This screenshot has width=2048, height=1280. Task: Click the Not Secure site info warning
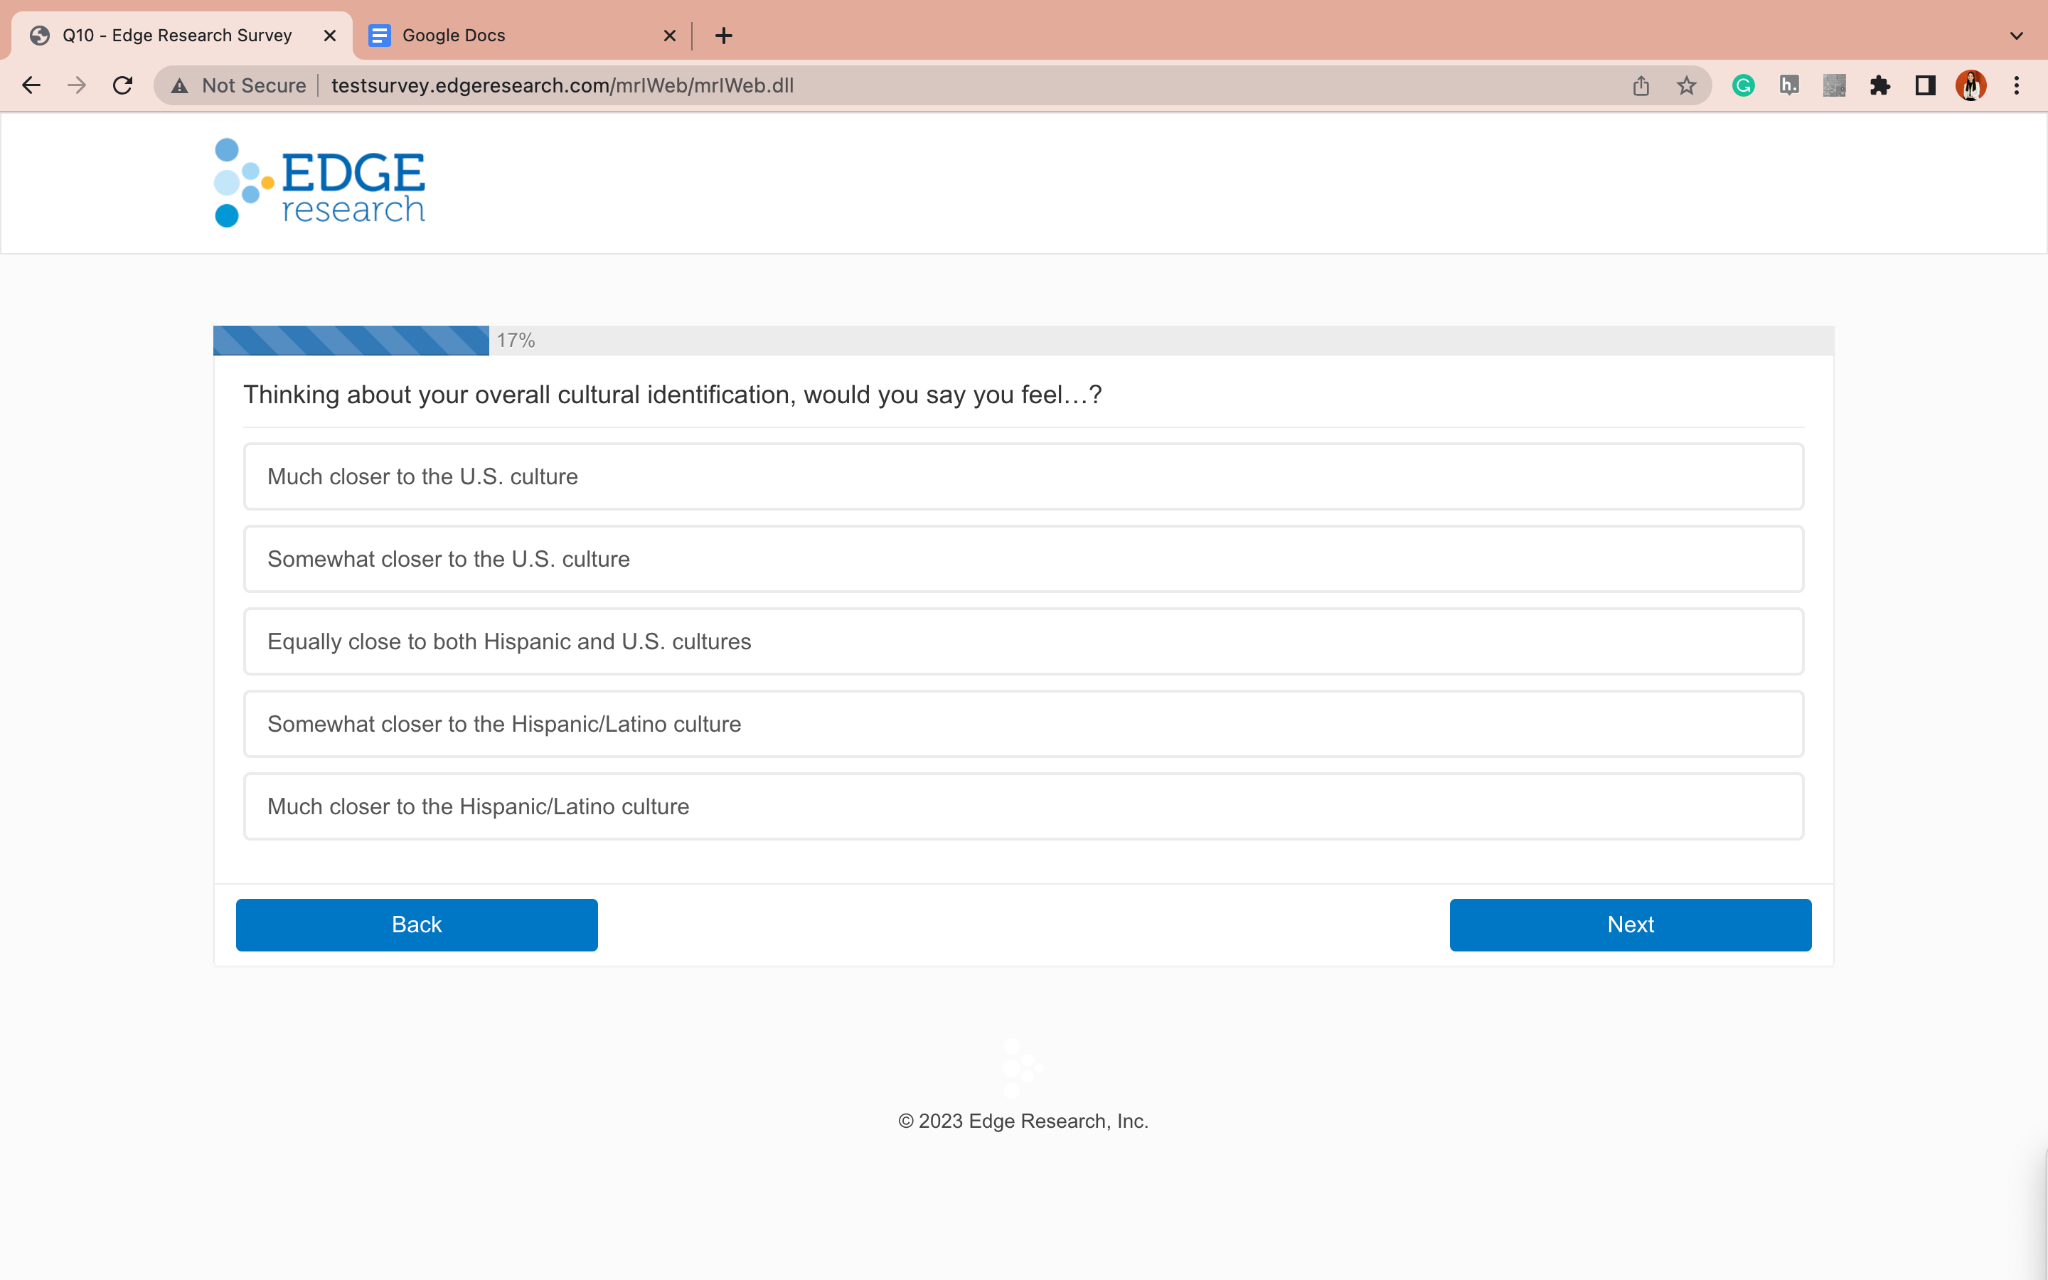[239, 86]
